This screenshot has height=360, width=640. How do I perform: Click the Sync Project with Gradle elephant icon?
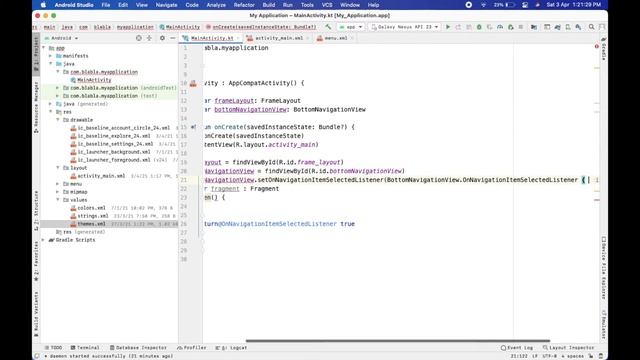pos(558,27)
